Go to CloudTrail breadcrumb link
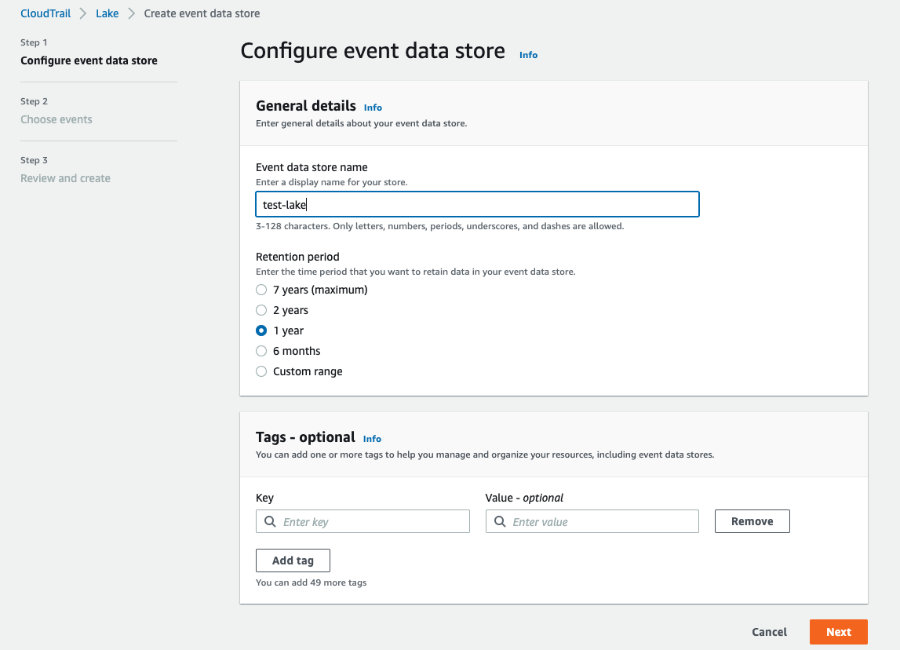 click(45, 13)
